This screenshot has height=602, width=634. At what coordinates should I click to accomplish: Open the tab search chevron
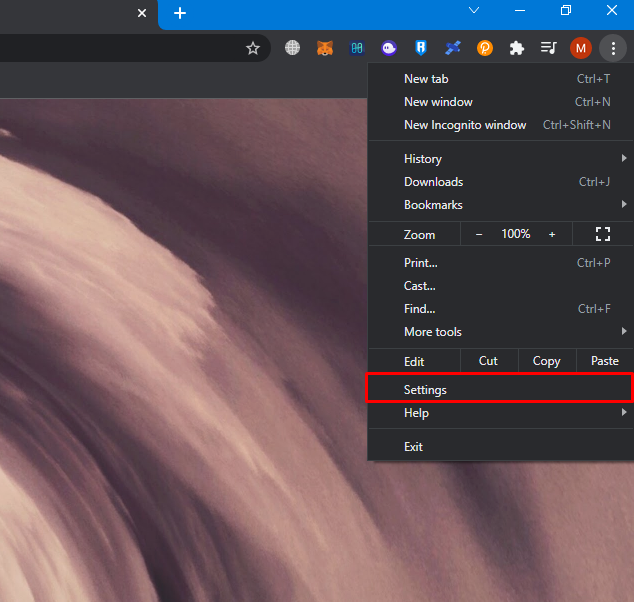tap(474, 10)
